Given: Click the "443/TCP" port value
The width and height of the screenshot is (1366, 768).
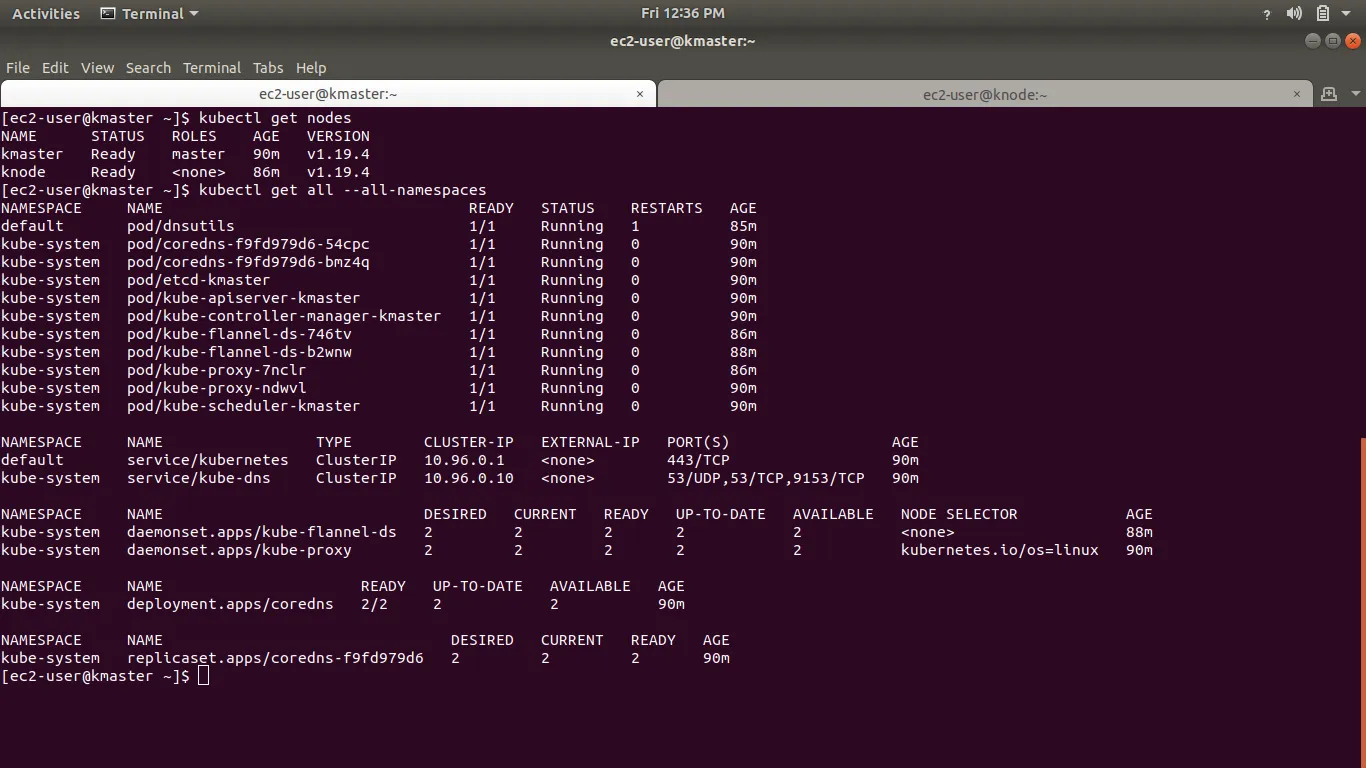Looking at the screenshot, I should [698, 460].
